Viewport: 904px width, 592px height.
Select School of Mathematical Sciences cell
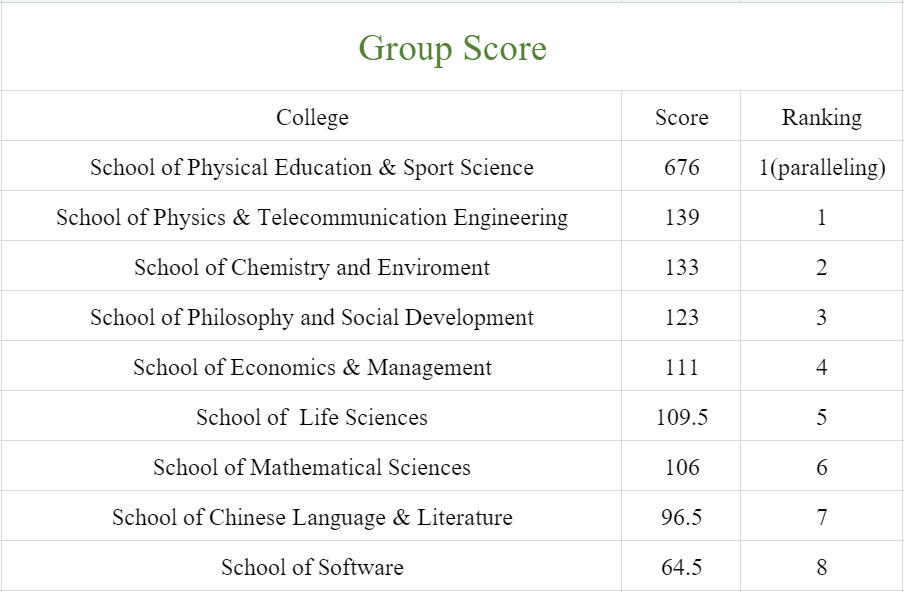(312, 467)
